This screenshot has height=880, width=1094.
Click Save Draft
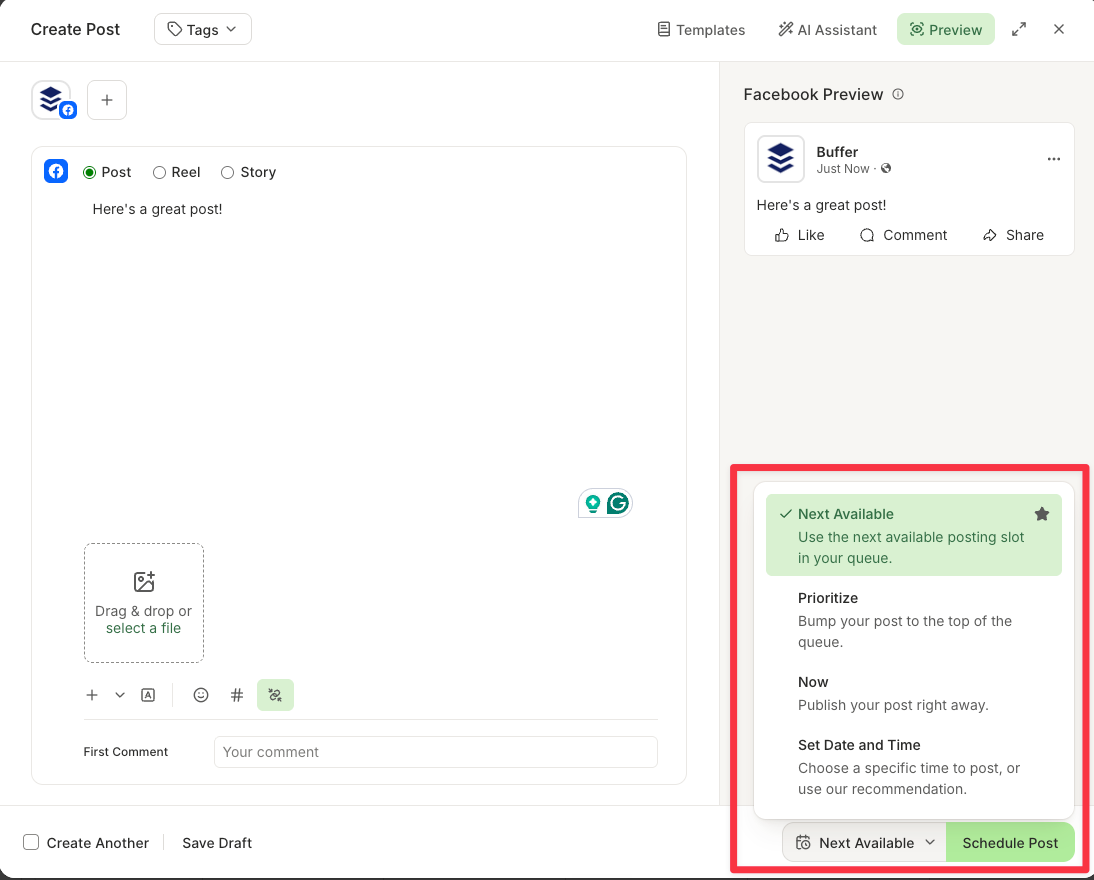click(x=217, y=843)
